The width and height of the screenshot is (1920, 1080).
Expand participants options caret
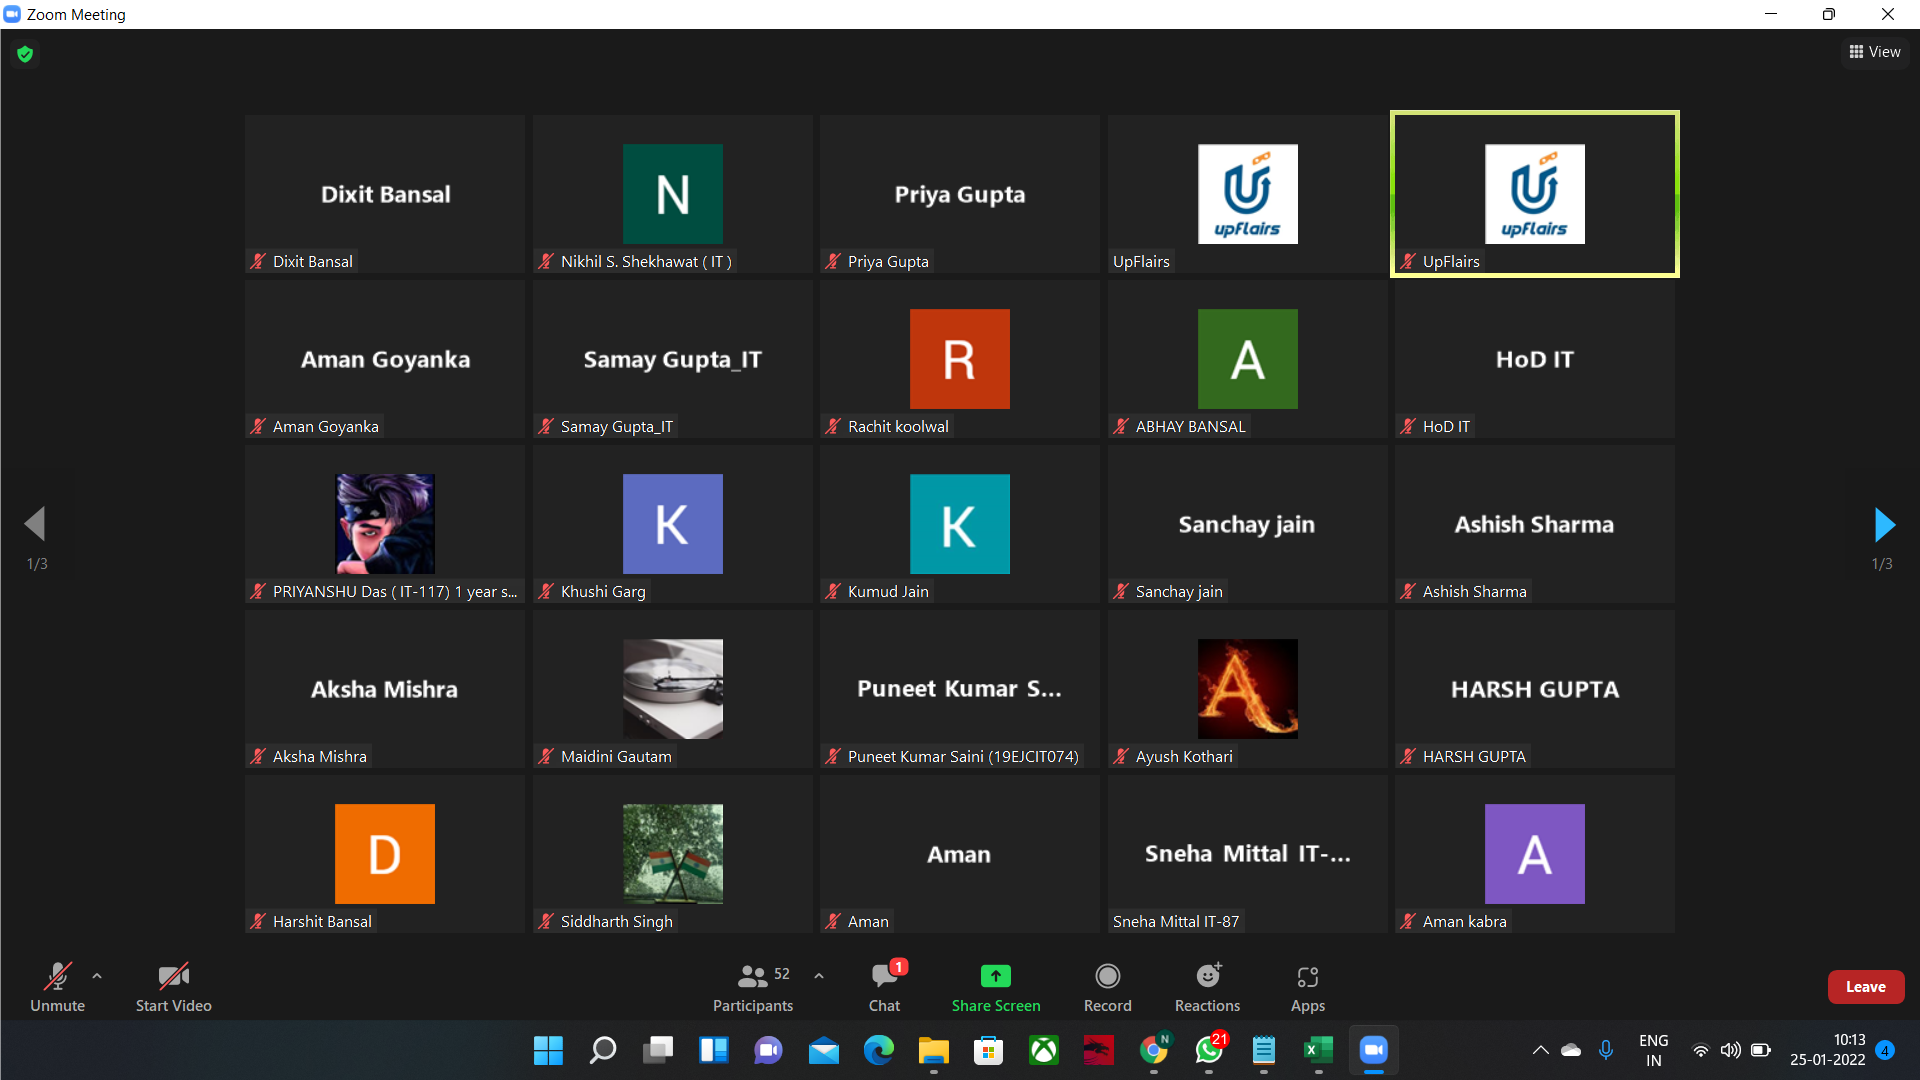click(819, 975)
